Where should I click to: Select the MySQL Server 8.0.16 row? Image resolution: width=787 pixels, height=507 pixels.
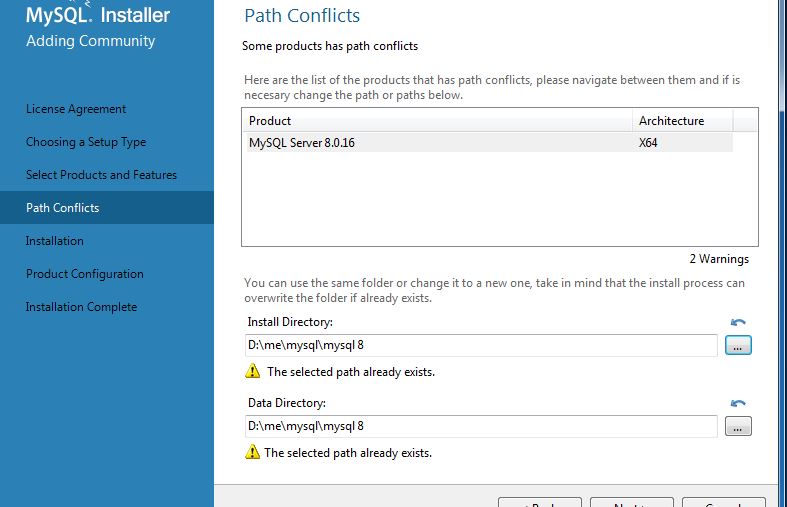pyautogui.click(x=489, y=143)
